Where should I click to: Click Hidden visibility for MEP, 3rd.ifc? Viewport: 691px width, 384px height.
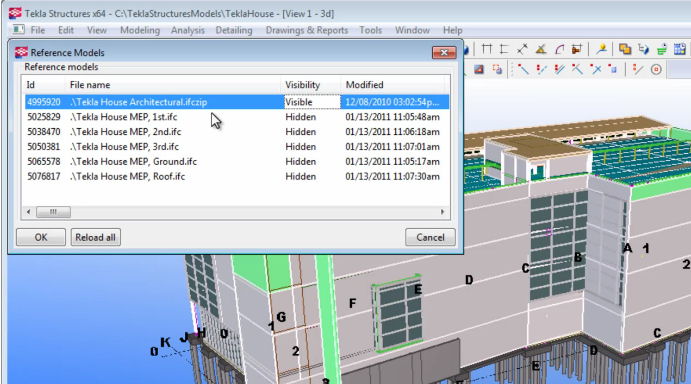click(x=301, y=147)
